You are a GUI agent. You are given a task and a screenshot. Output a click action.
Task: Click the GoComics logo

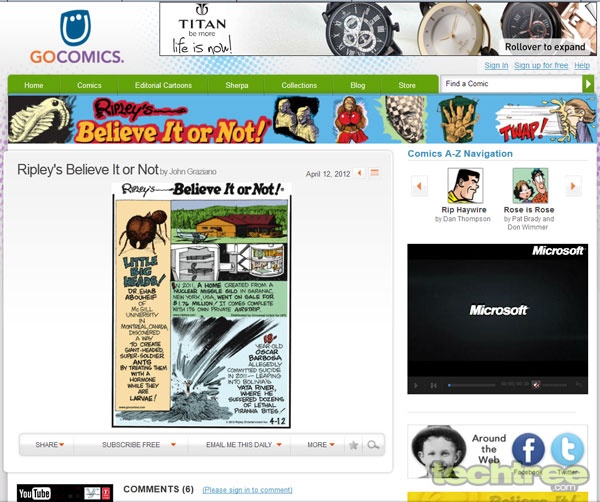(77, 37)
